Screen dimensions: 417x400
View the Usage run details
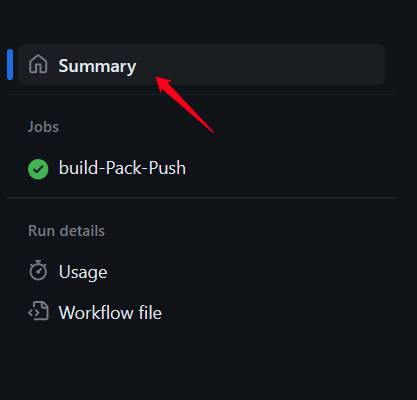click(201, 272)
